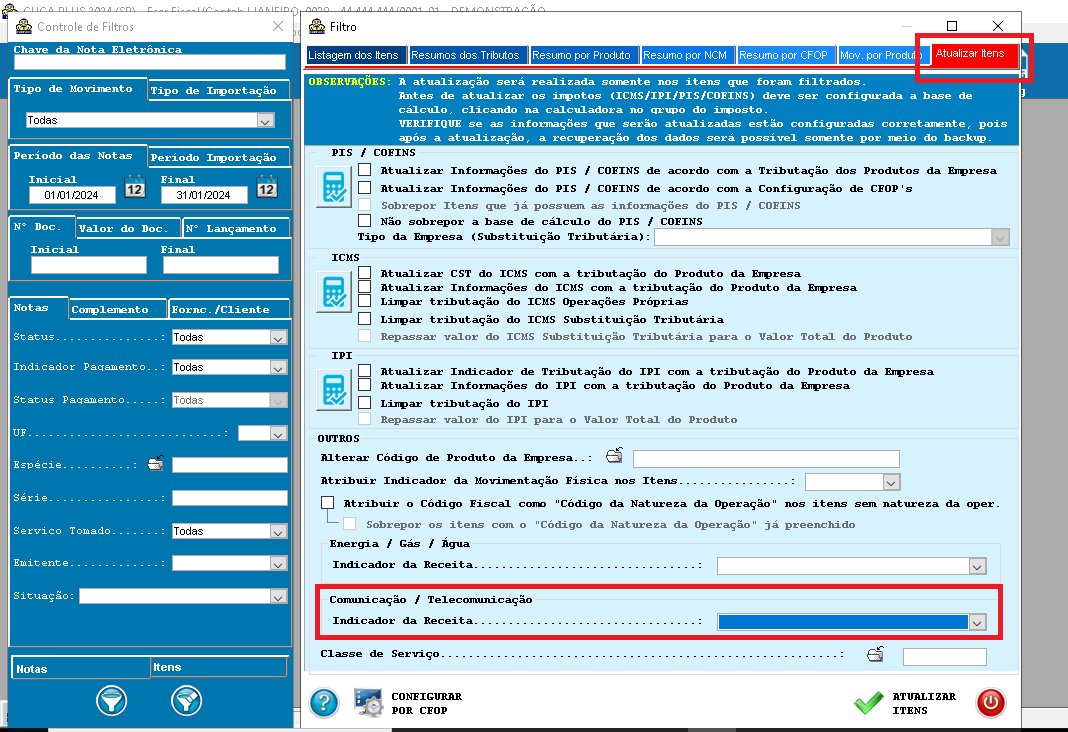Open Tipo de Movimento Todas dropdown
The image size is (1068, 732).
(265, 121)
